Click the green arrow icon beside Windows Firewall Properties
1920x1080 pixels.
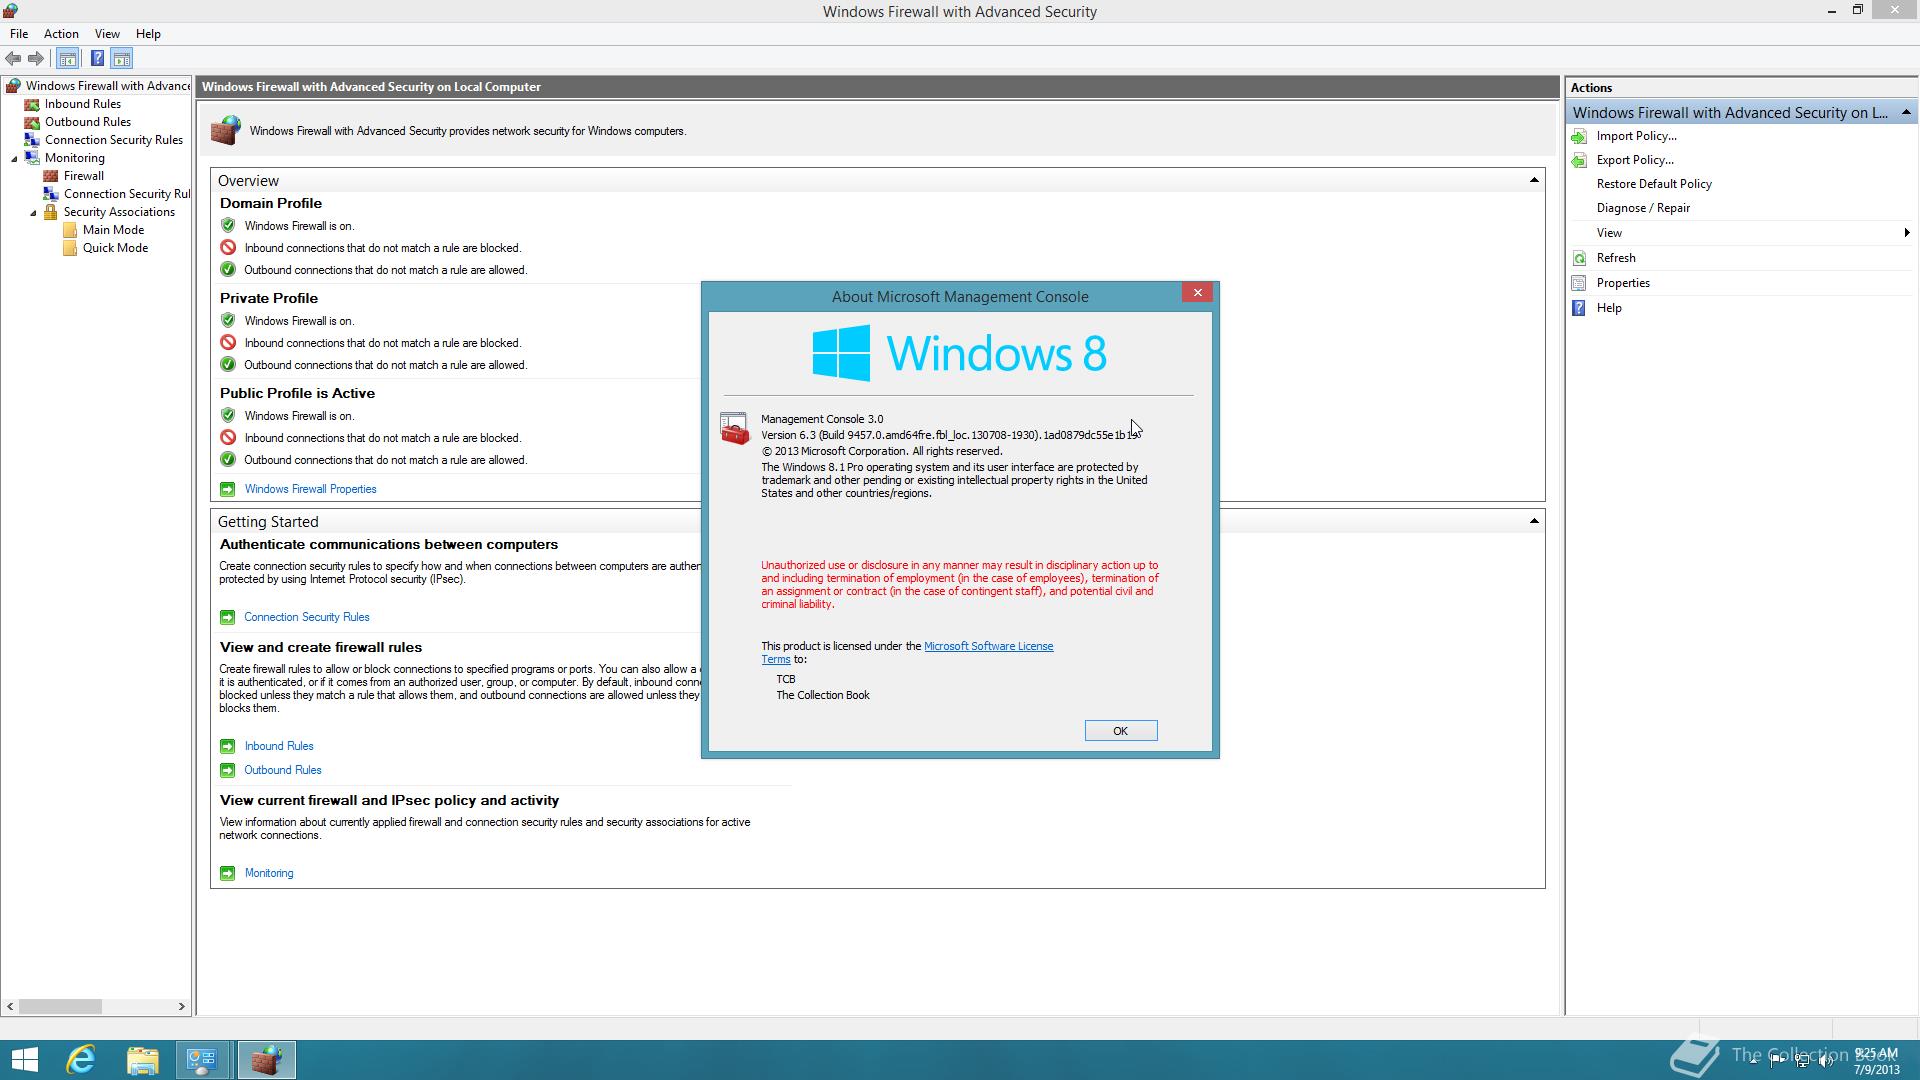pyautogui.click(x=227, y=489)
